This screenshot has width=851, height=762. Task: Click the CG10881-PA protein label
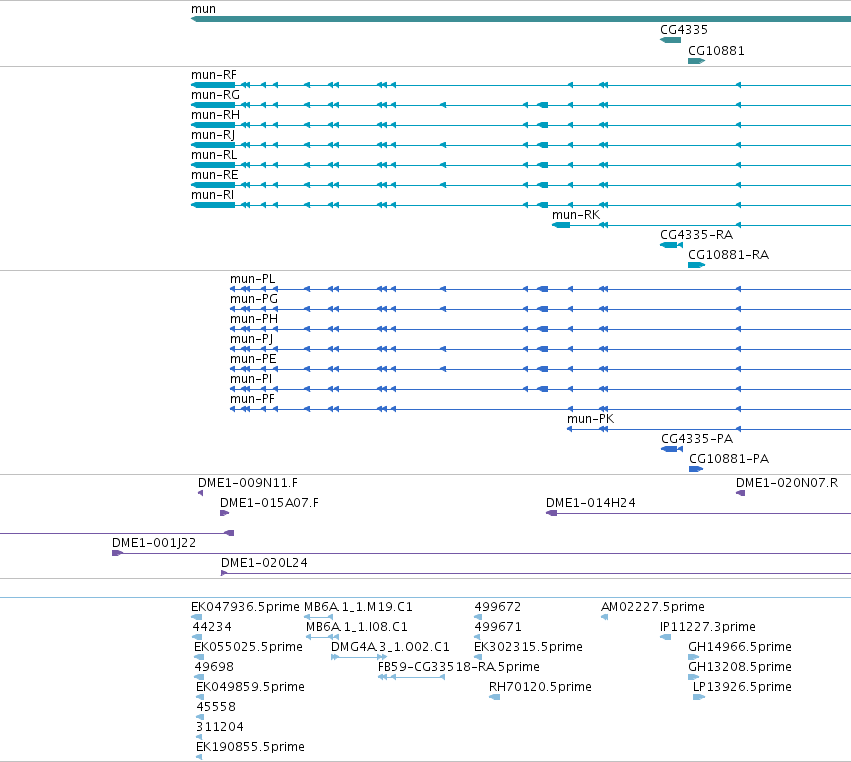tap(729, 459)
